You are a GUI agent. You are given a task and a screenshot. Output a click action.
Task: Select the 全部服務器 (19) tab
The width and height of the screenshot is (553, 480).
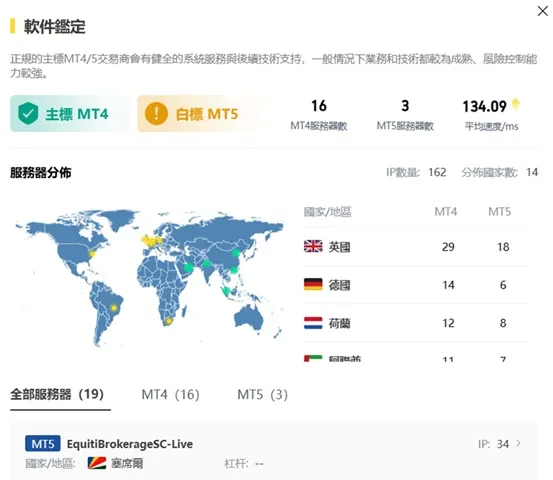57,394
